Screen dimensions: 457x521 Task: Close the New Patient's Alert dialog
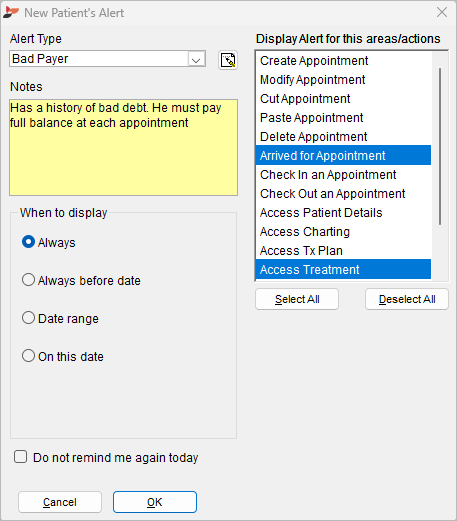442,12
